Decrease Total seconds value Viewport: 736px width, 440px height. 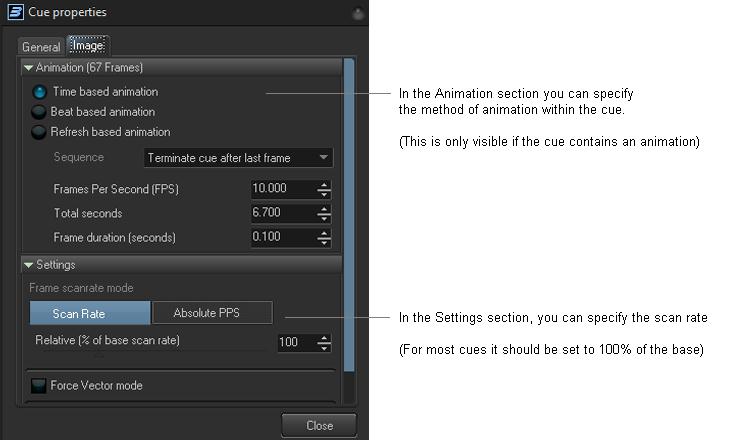(x=324, y=218)
